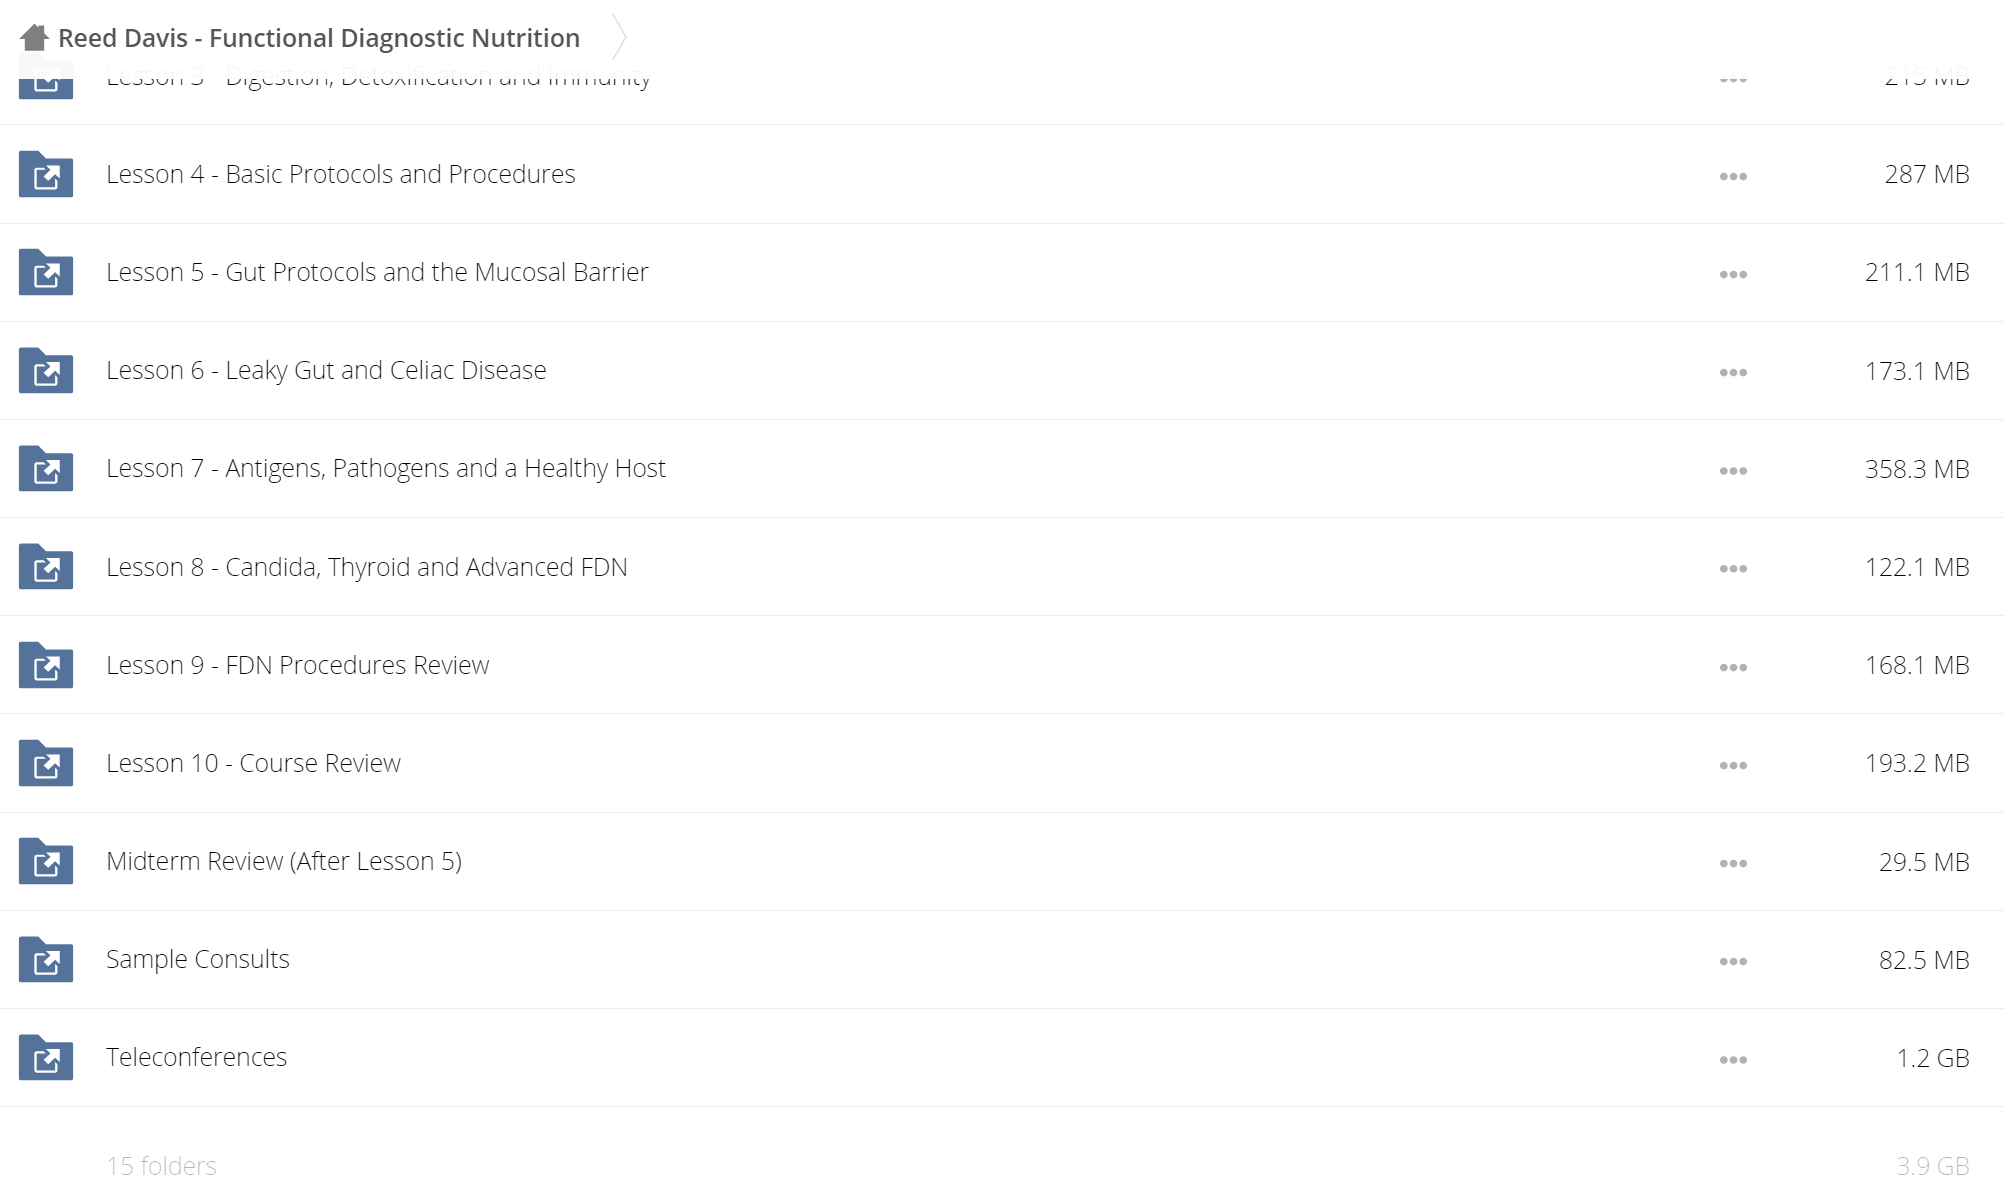
Task: Click the Midterm Review folder icon
Action: [x=46, y=861]
